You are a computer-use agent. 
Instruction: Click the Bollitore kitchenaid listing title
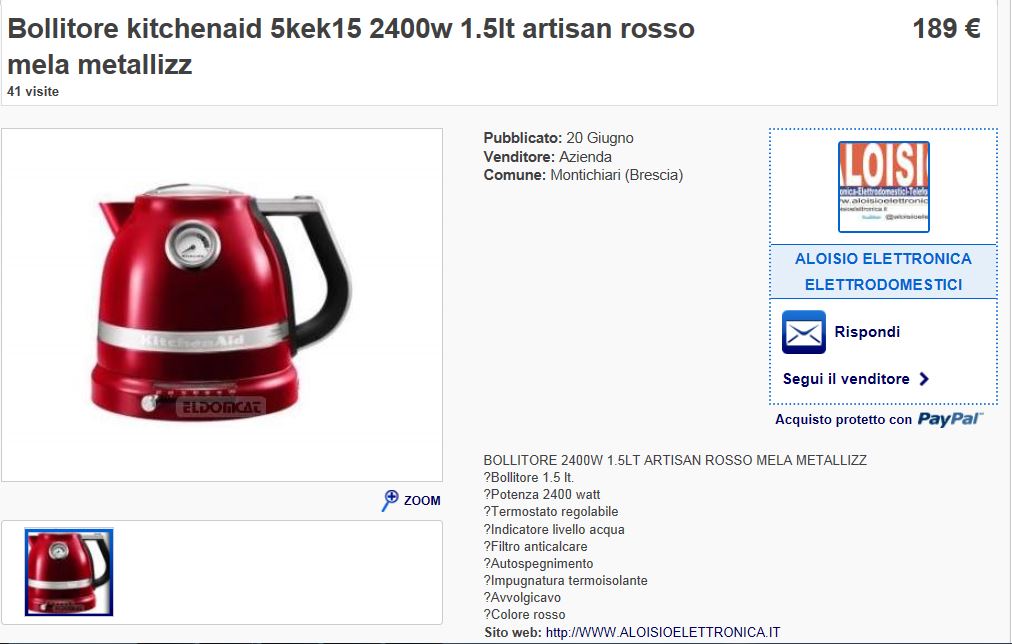(x=350, y=46)
